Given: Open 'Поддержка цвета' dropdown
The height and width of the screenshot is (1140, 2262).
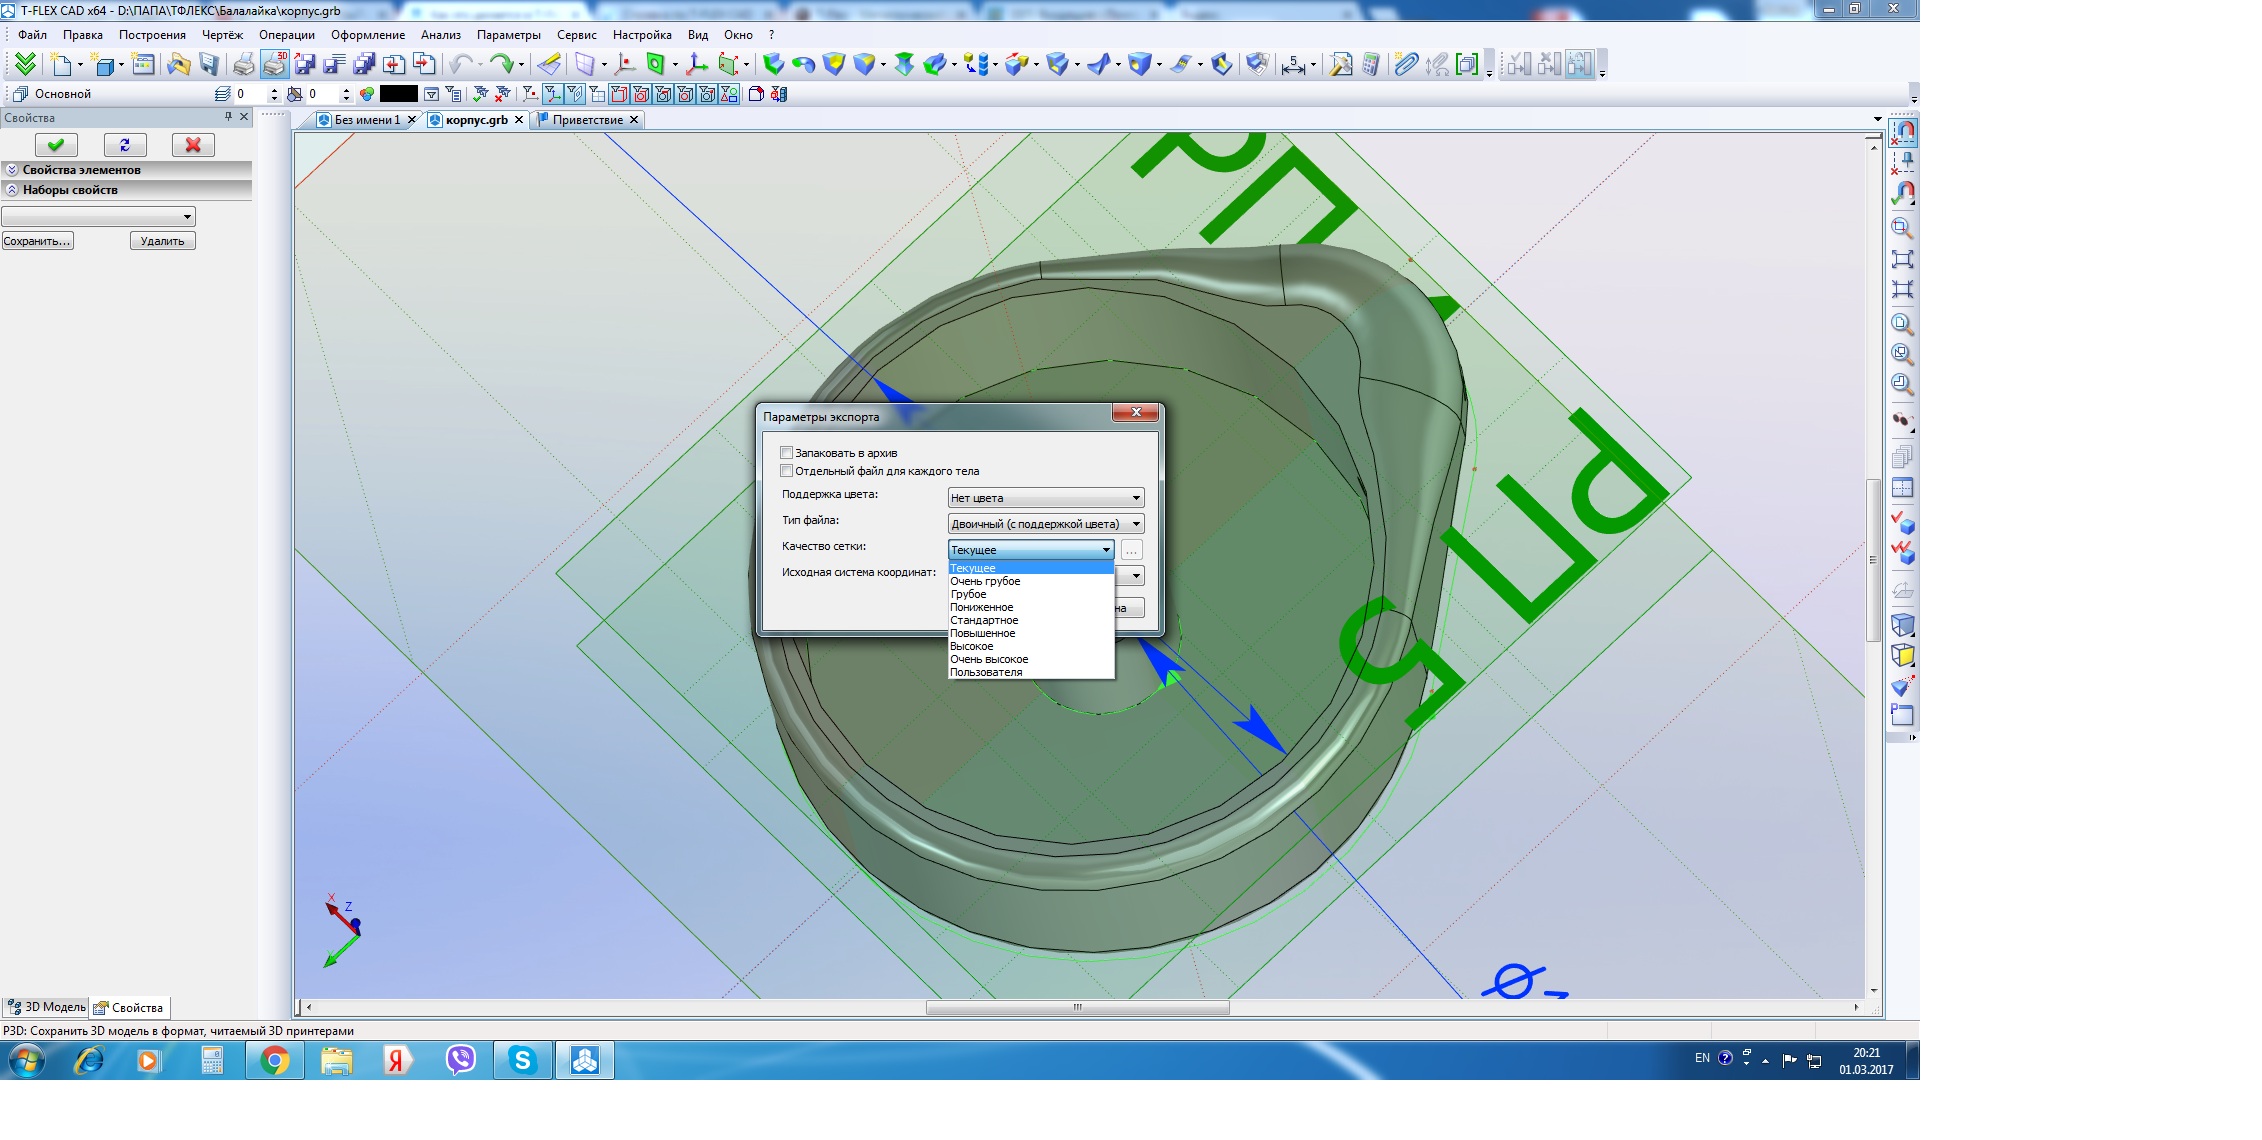Looking at the screenshot, I should (x=1045, y=498).
